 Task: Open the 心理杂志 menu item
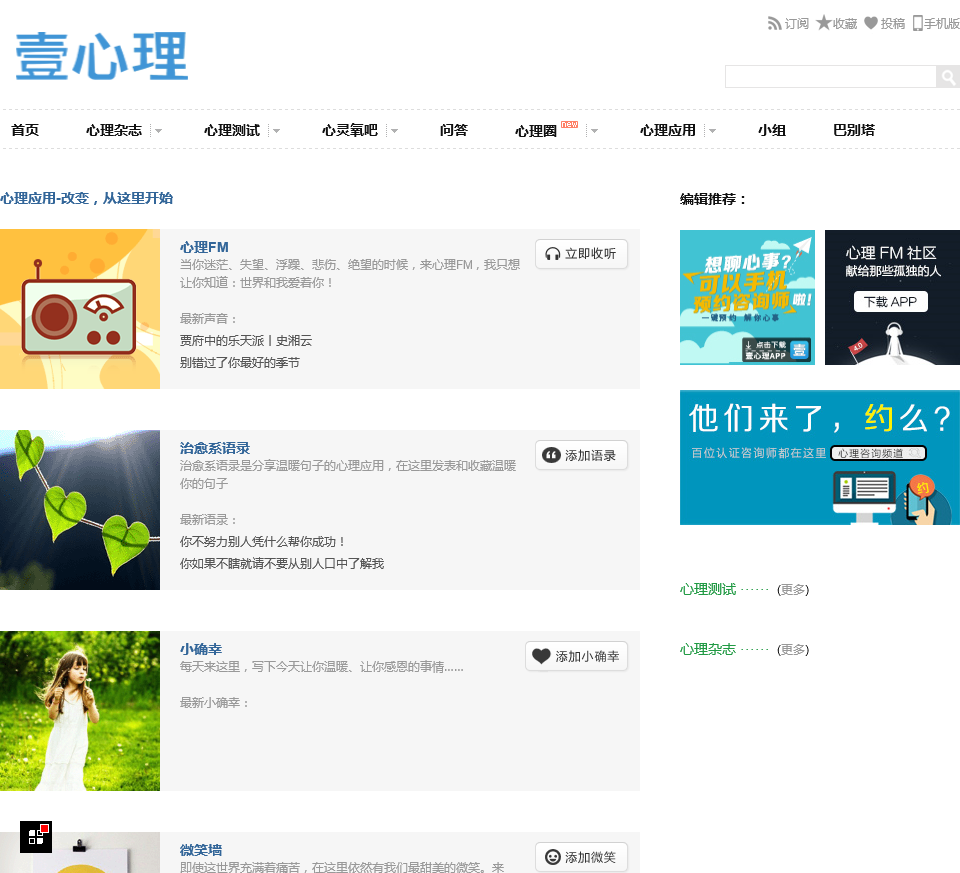coord(114,130)
